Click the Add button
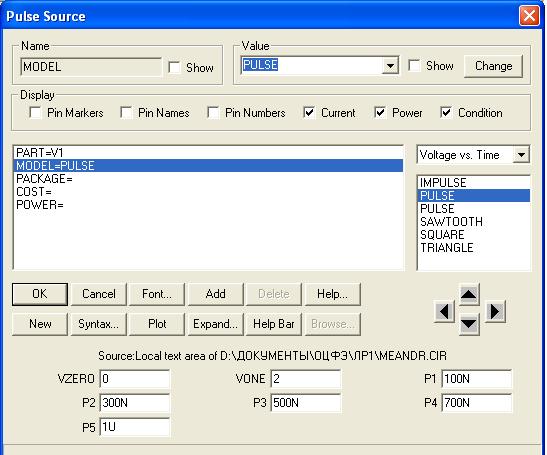The height and width of the screenshot is (455, 547). tap(216, 294)
